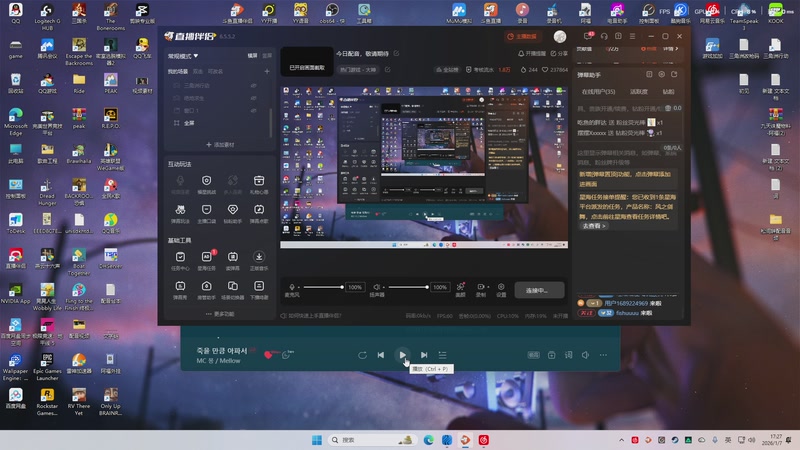Screen dimensions: 800x450
Task: Click 去查看 > in task notice
Action: 594,226
